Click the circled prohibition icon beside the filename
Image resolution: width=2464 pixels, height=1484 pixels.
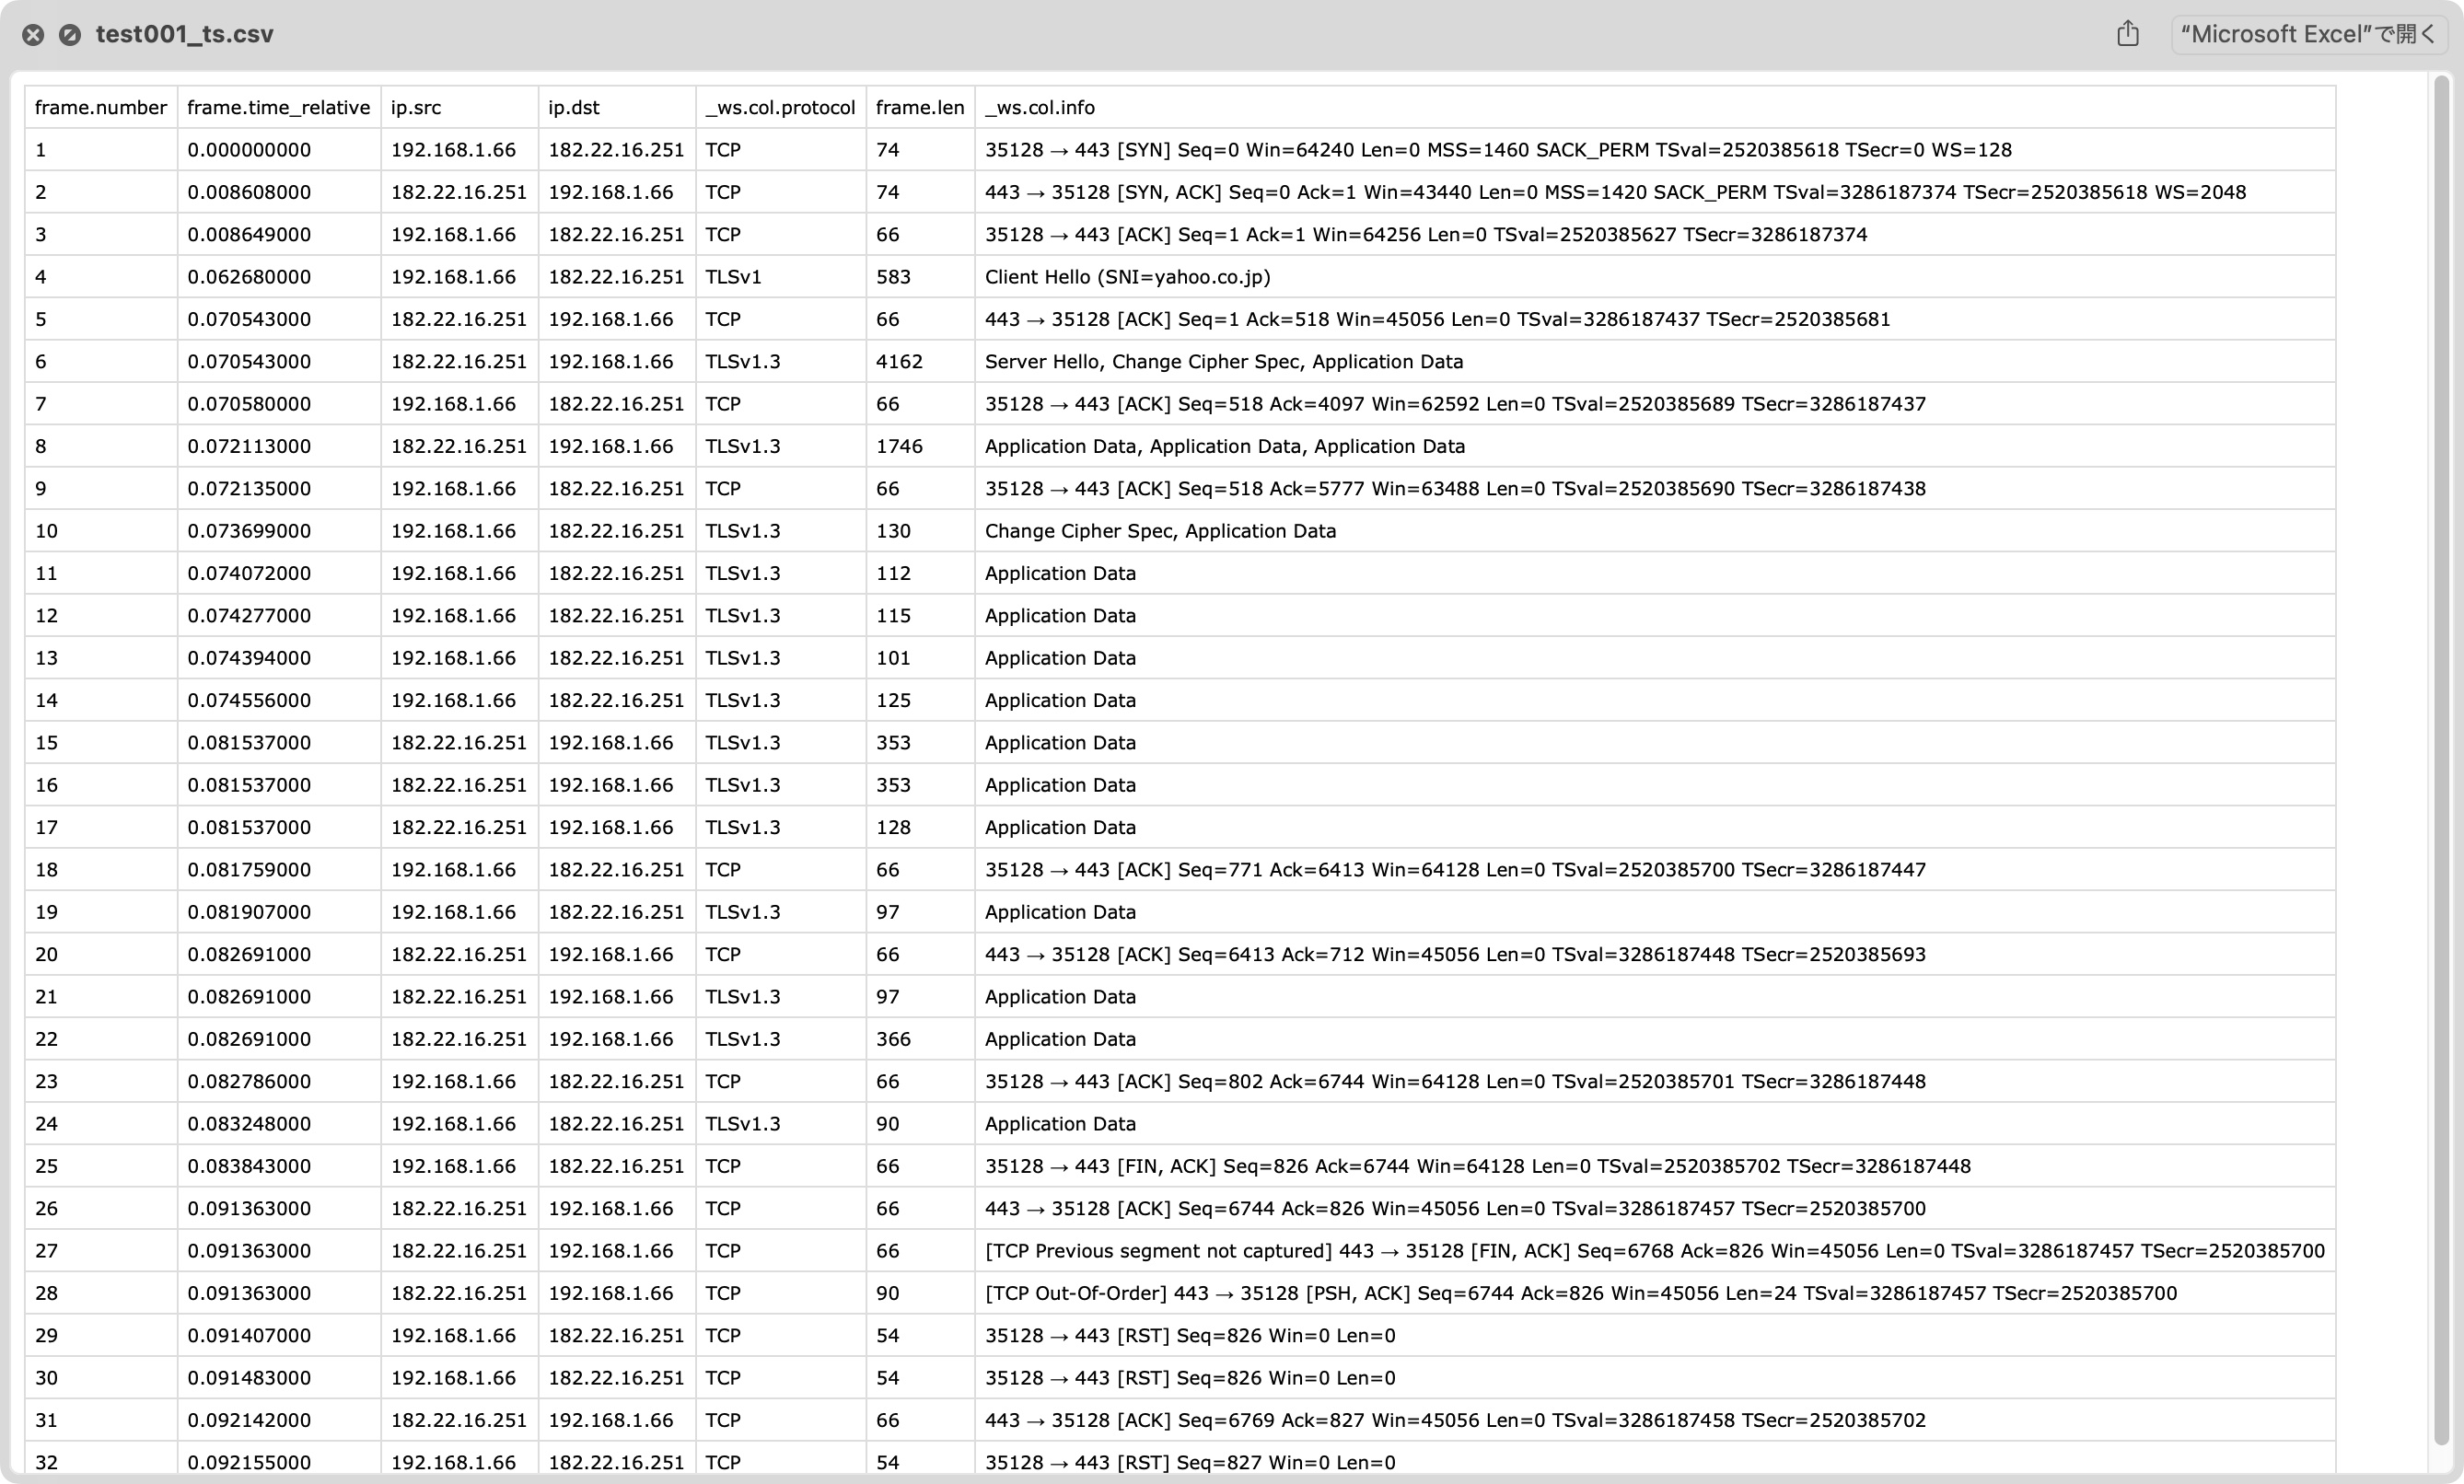69,34
